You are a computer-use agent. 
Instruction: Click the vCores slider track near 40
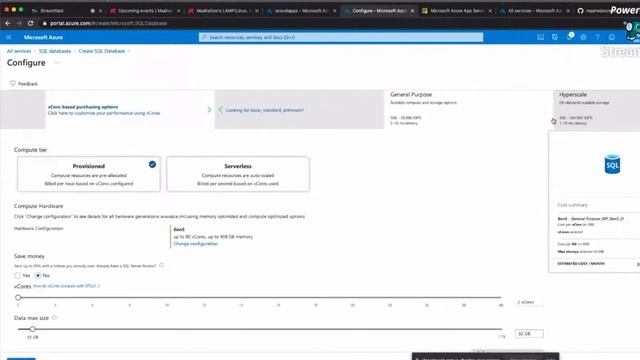point(464,298)
